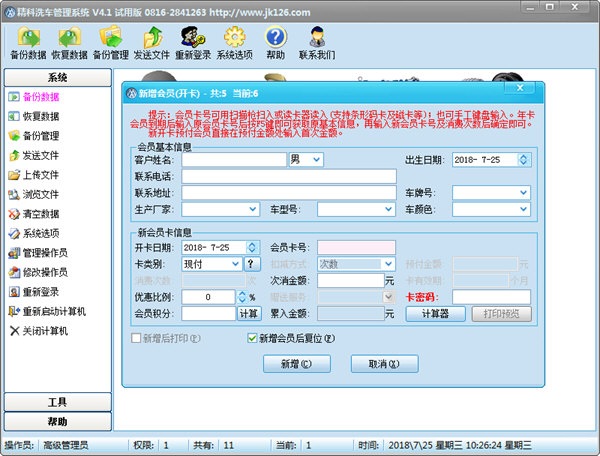Screen dimensions: 600x456
Task: Click the 卡密码 input field
Action: 491,297
